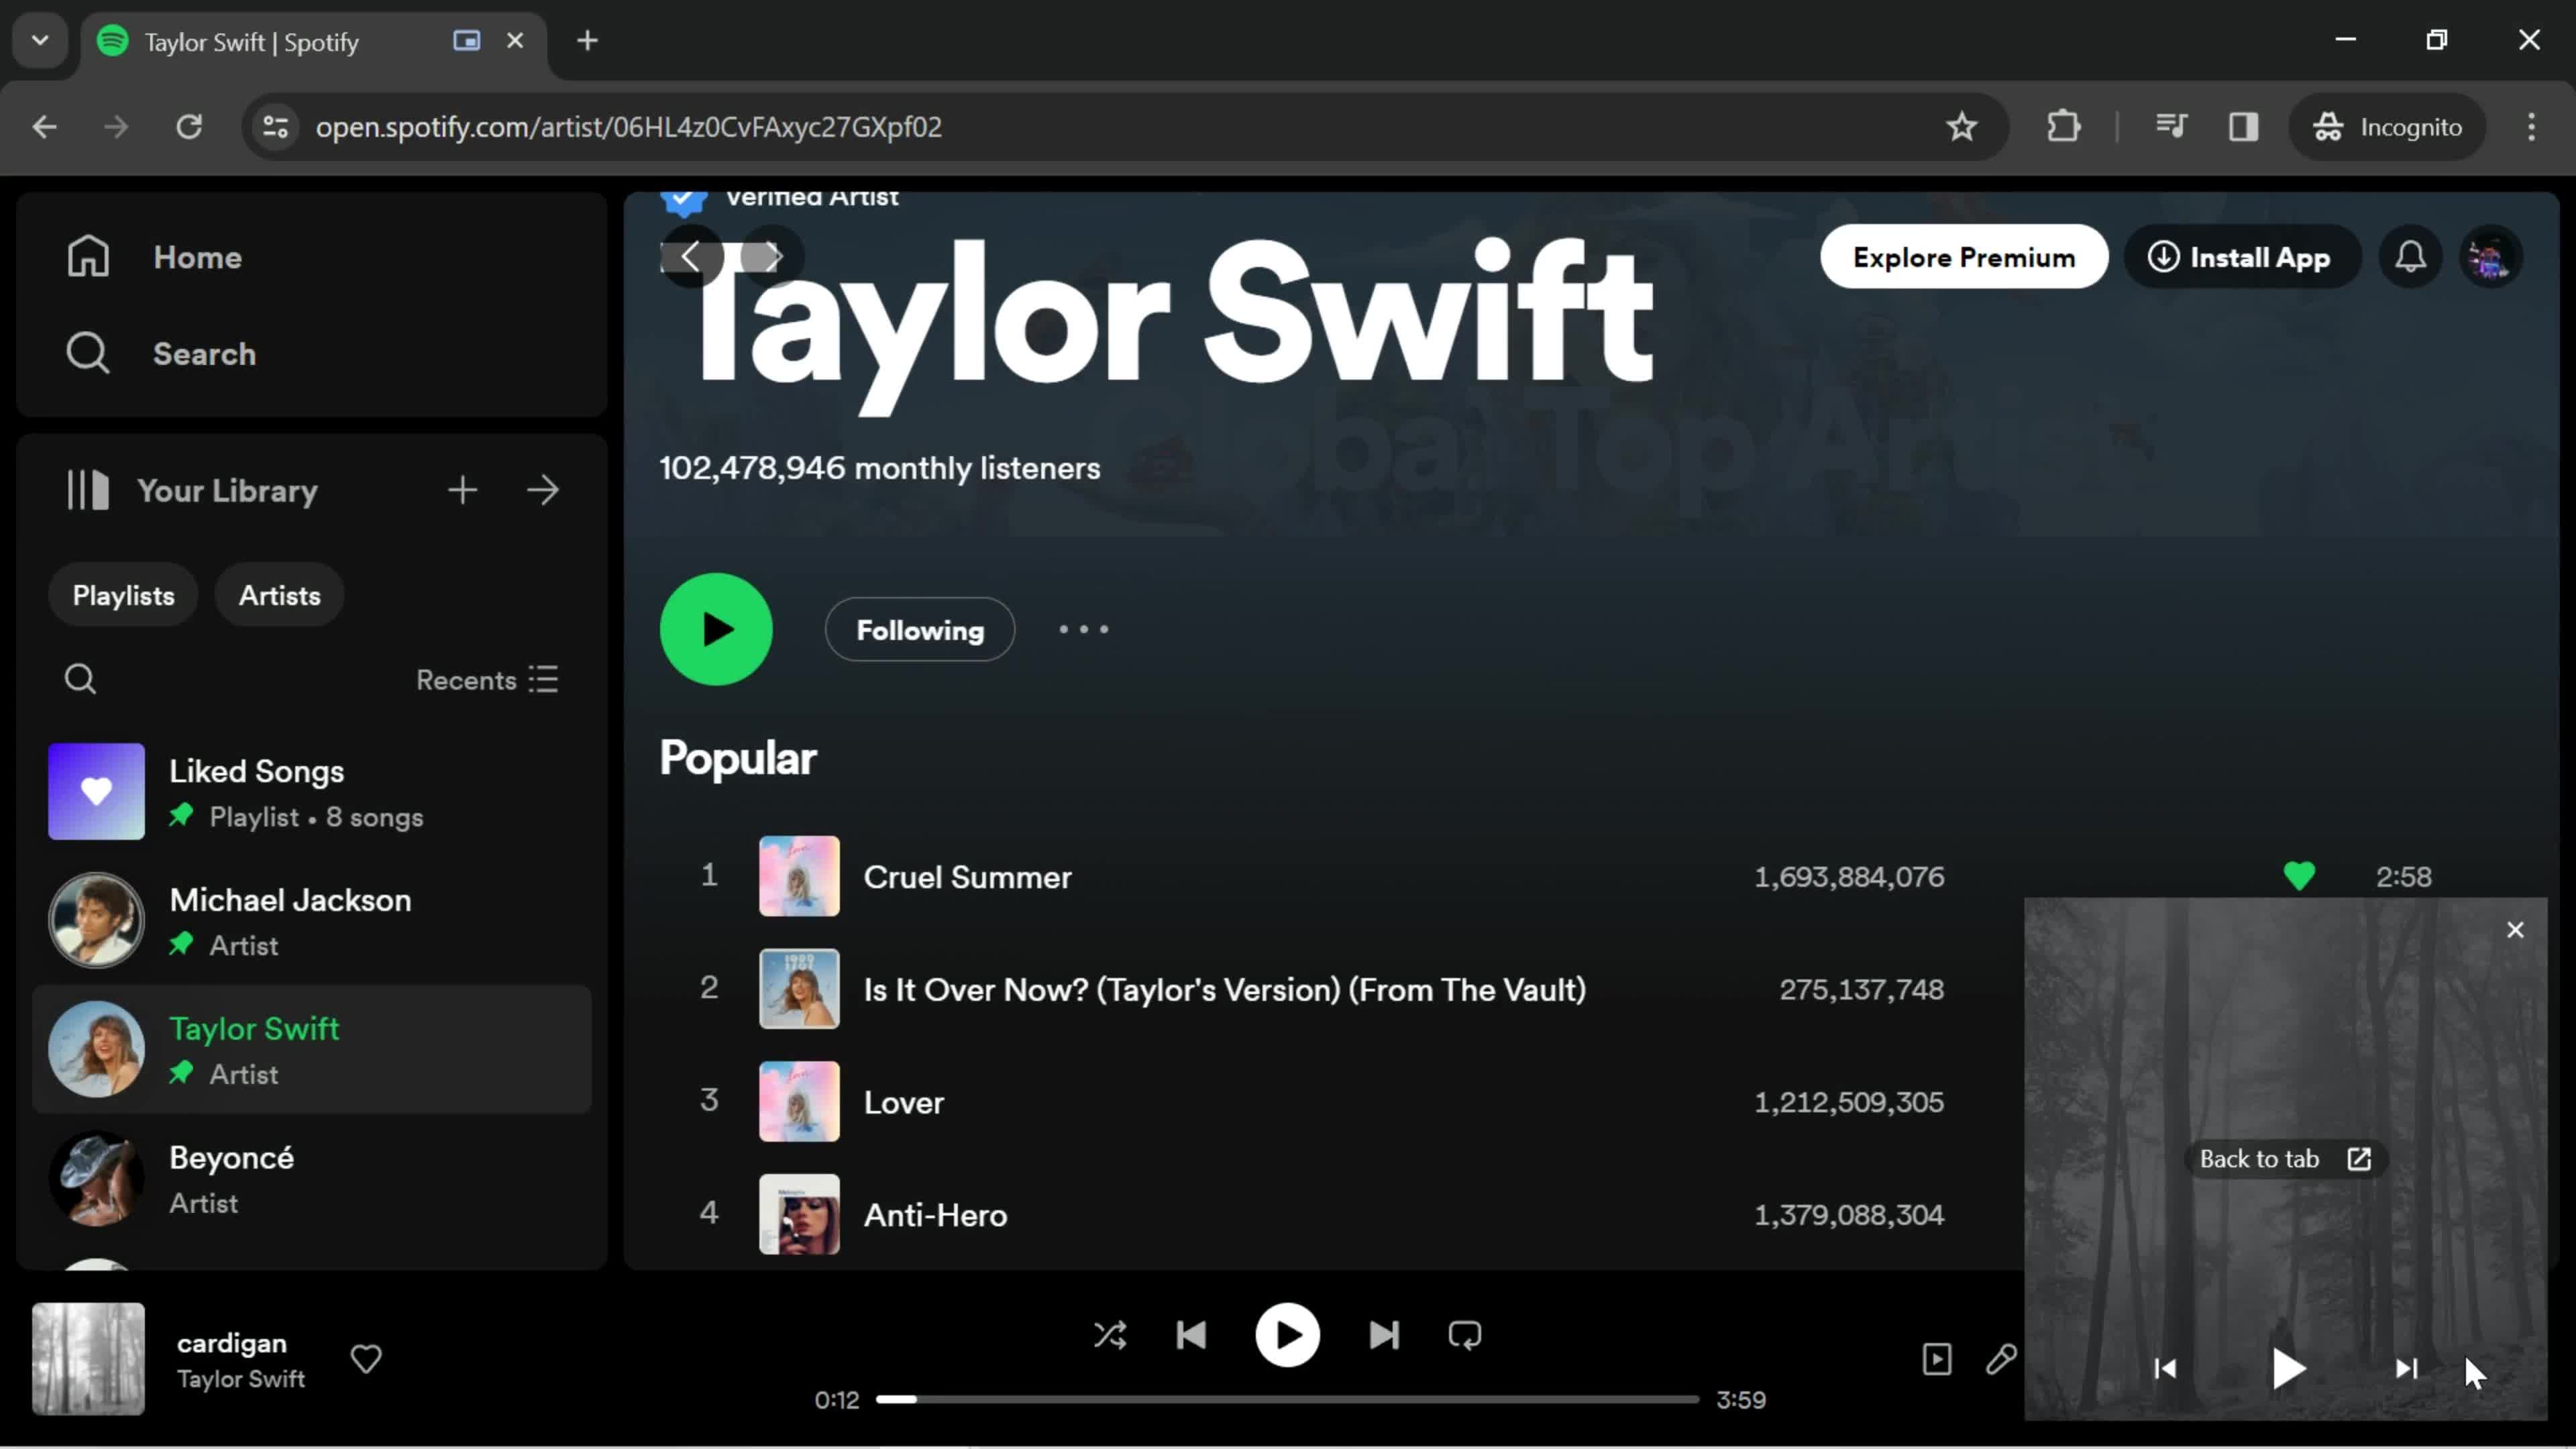This screenshot has width=2576, height=1449.
Task: Click the browser reload button
Action: [189, 127]
